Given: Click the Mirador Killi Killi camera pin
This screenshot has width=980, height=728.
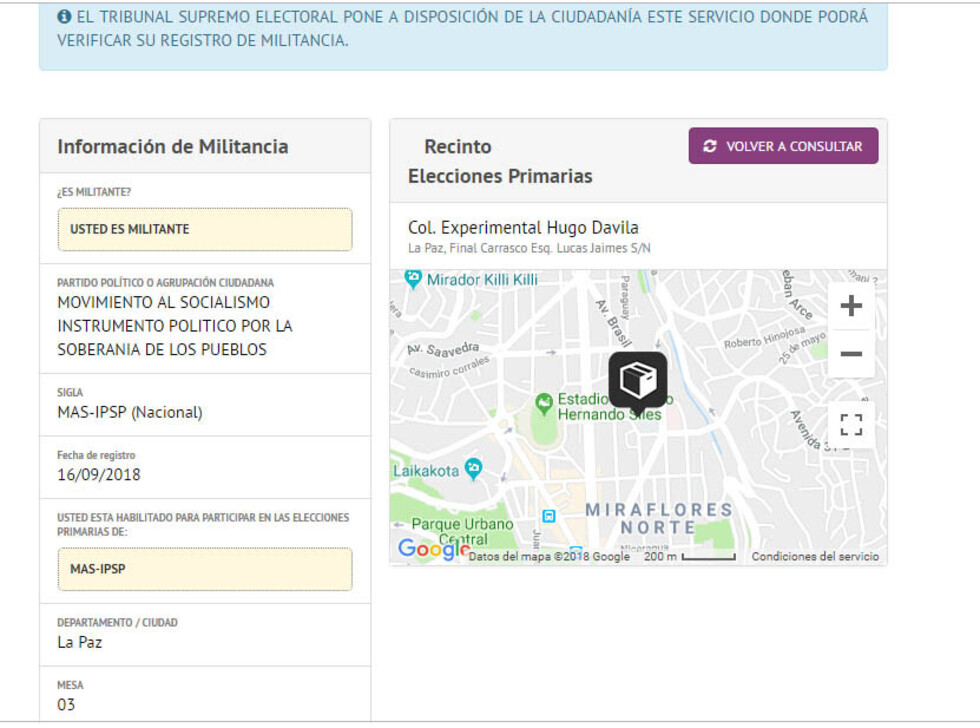Looking at the screenshot, I should pyautogui.click(x=412, y=279).
